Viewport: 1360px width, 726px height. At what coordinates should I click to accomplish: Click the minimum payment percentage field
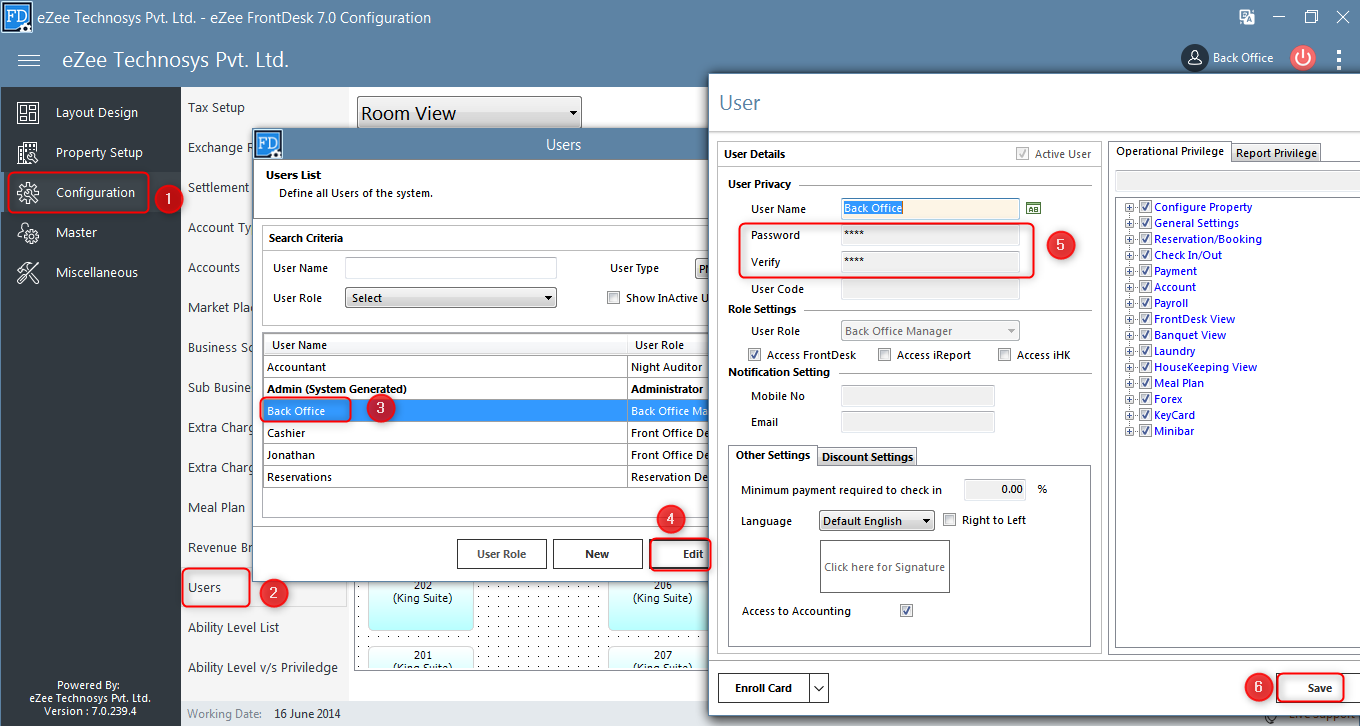(x=996, y=489)
